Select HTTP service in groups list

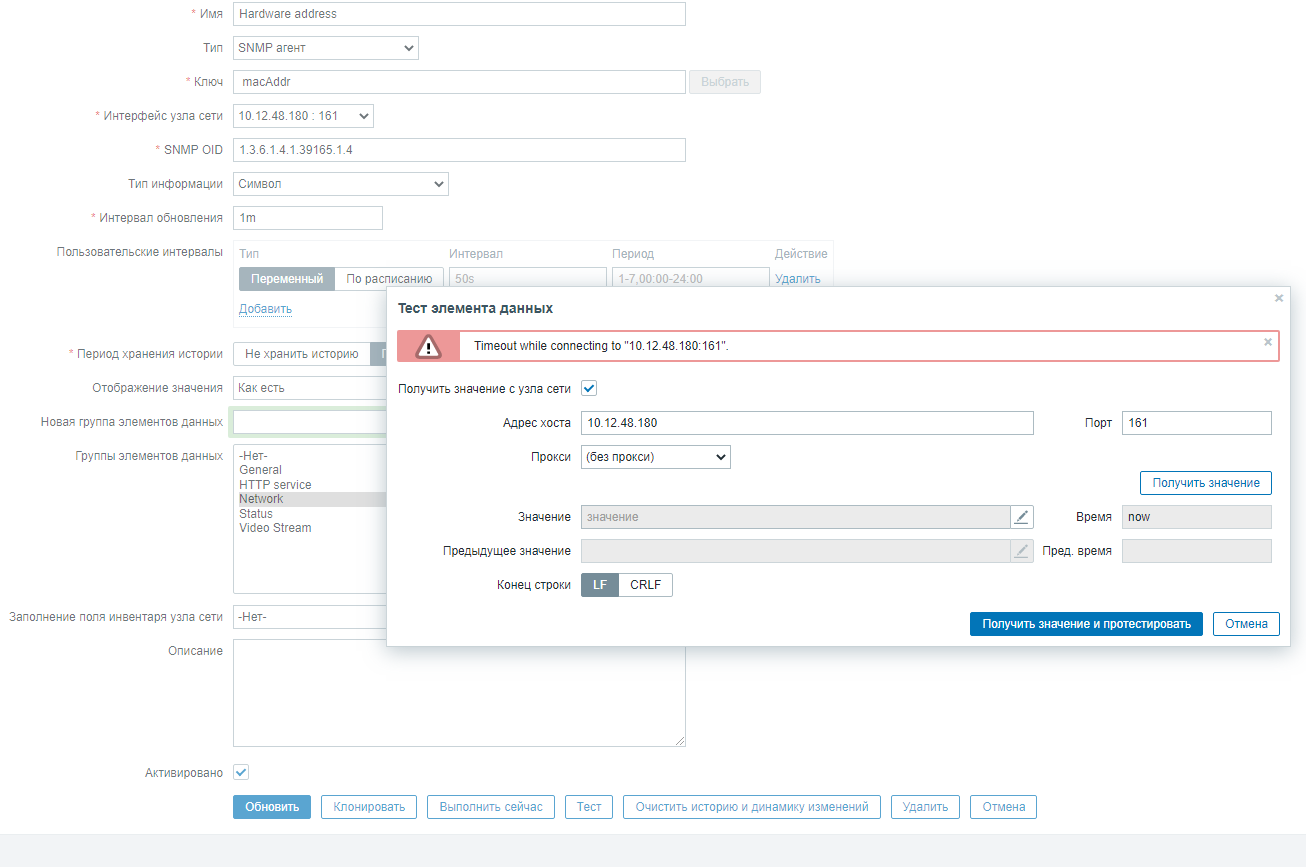(x=275, y=485)
